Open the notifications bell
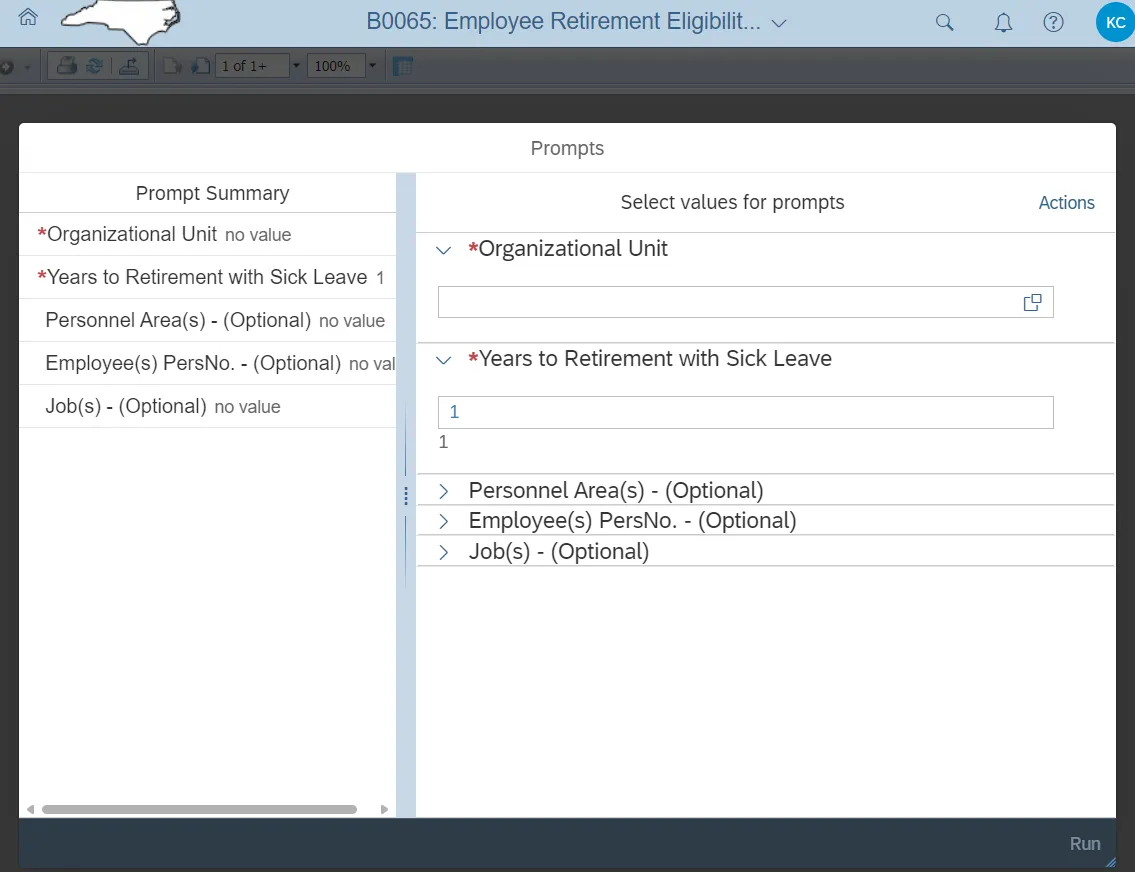Image resolution: width=1135 pixels, height=872 pixels. pyautogui.click(x=1003, y=23)
